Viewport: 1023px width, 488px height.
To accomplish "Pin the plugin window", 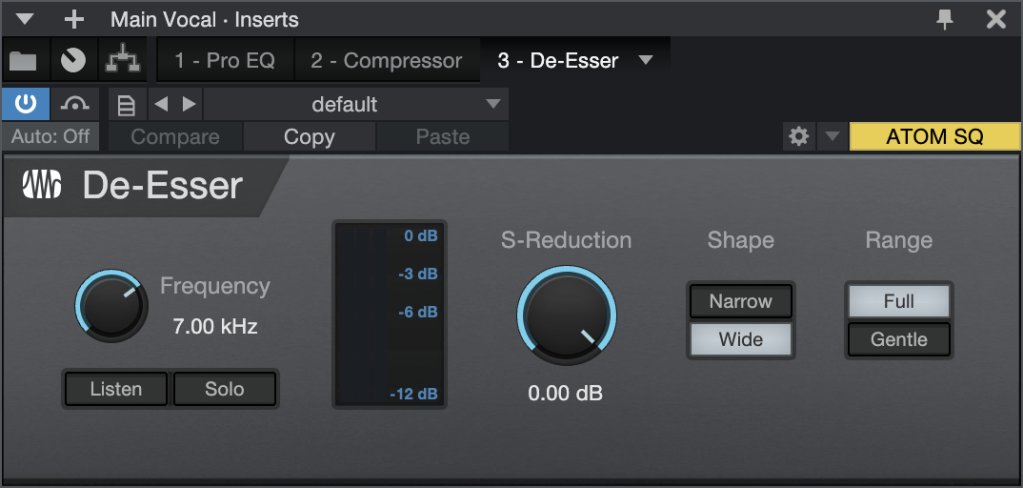I will 945,19.
